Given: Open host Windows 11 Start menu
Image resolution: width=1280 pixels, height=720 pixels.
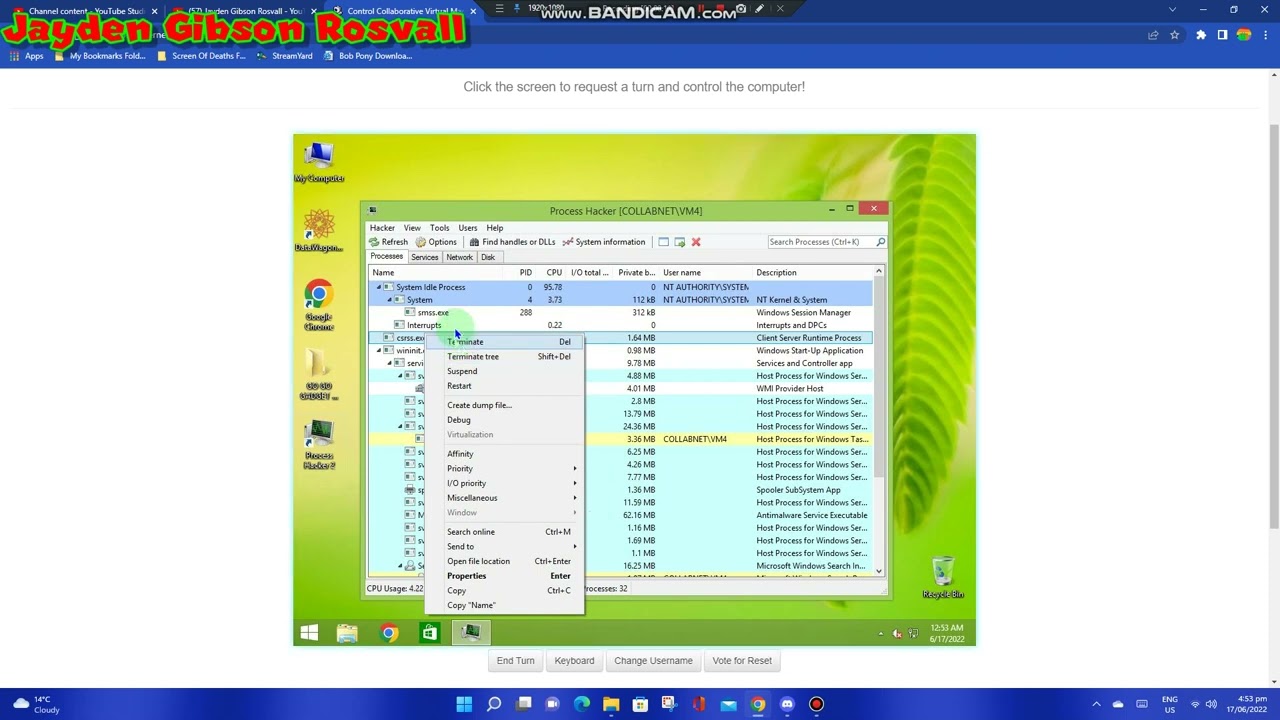Looking at the screenshot, I should (x=464, y=704).
